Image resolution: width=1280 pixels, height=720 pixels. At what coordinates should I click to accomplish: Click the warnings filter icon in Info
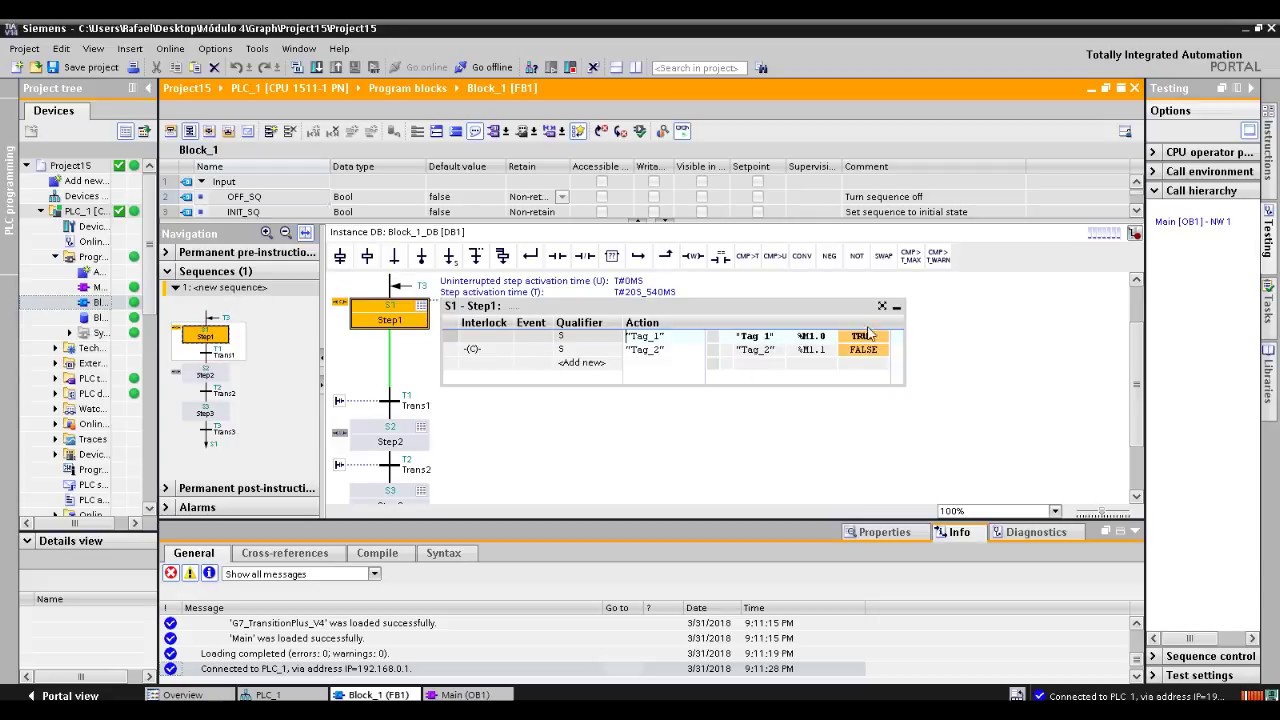(x=190, y=573)
